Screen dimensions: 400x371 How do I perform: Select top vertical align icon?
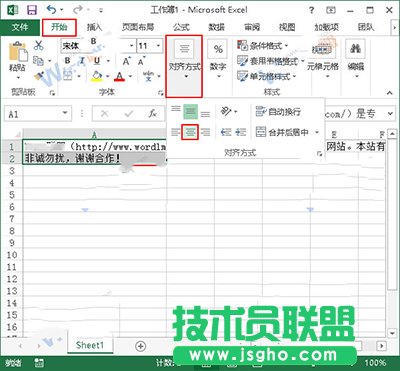coord(176,109)
